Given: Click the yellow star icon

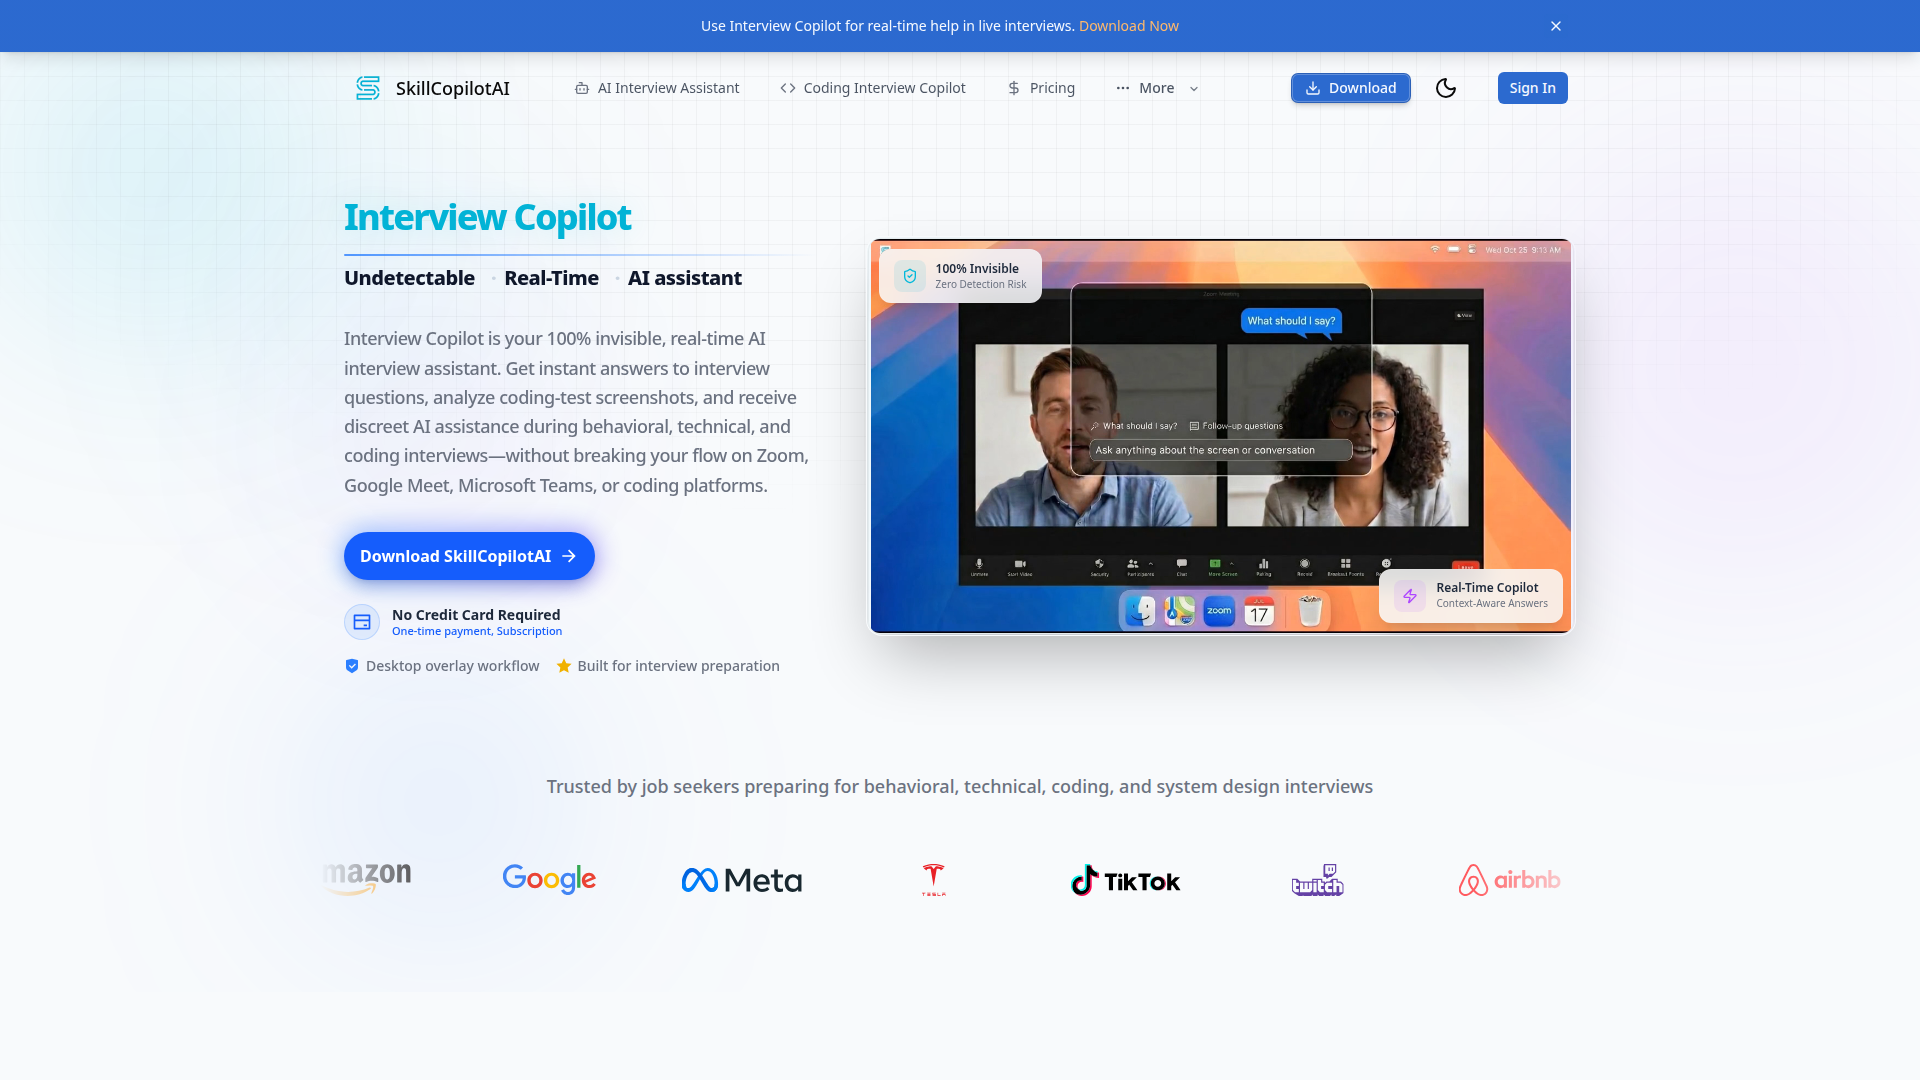Looking at the screenshot, I should coord(564,666).
